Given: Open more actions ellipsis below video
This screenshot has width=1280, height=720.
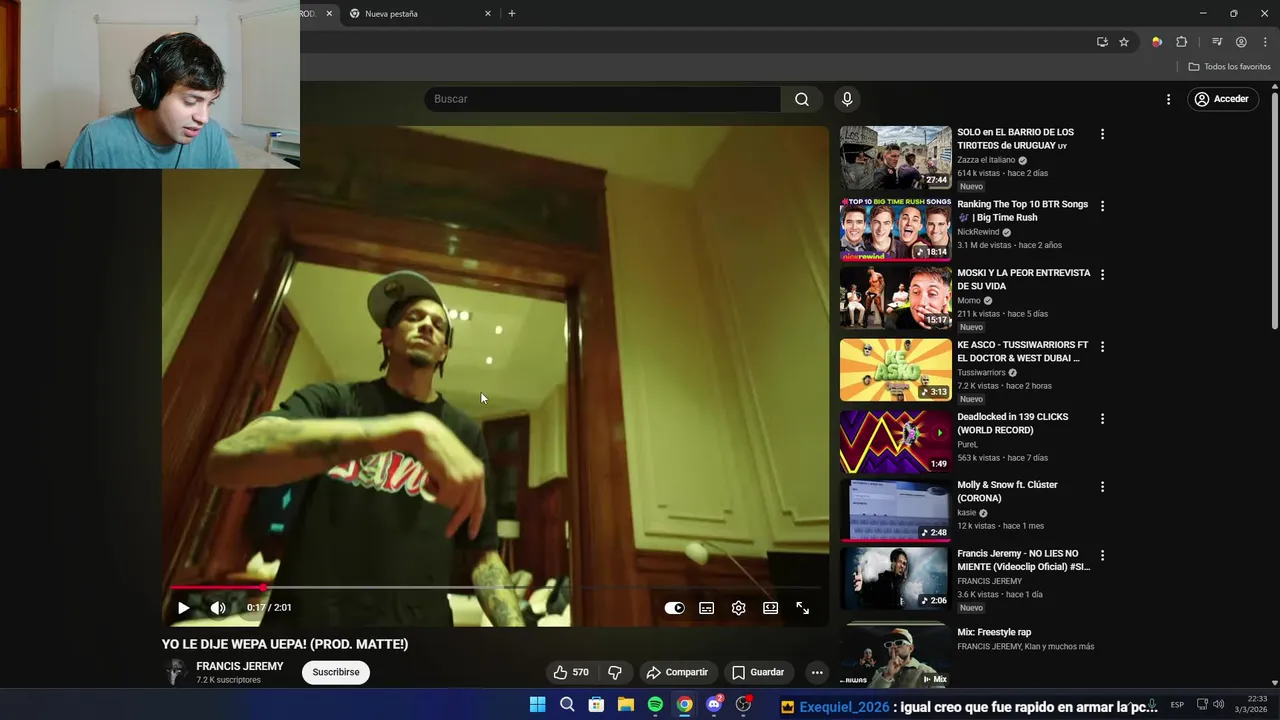Looking at the screenshot, I should 817,672.
